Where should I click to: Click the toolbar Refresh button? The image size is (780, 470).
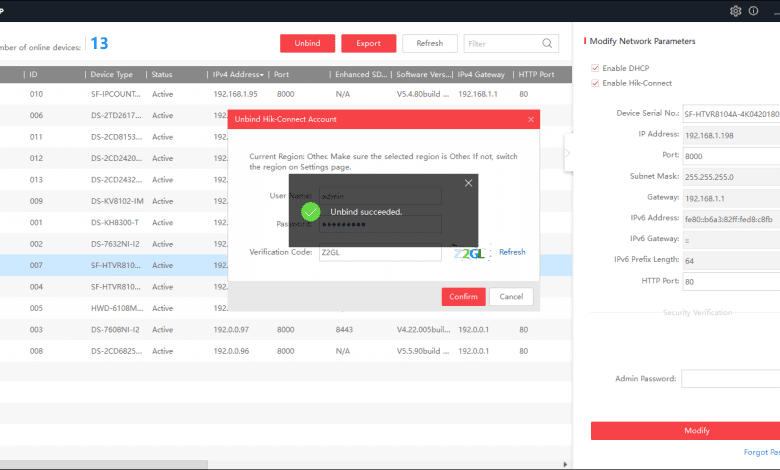point(430,43)
